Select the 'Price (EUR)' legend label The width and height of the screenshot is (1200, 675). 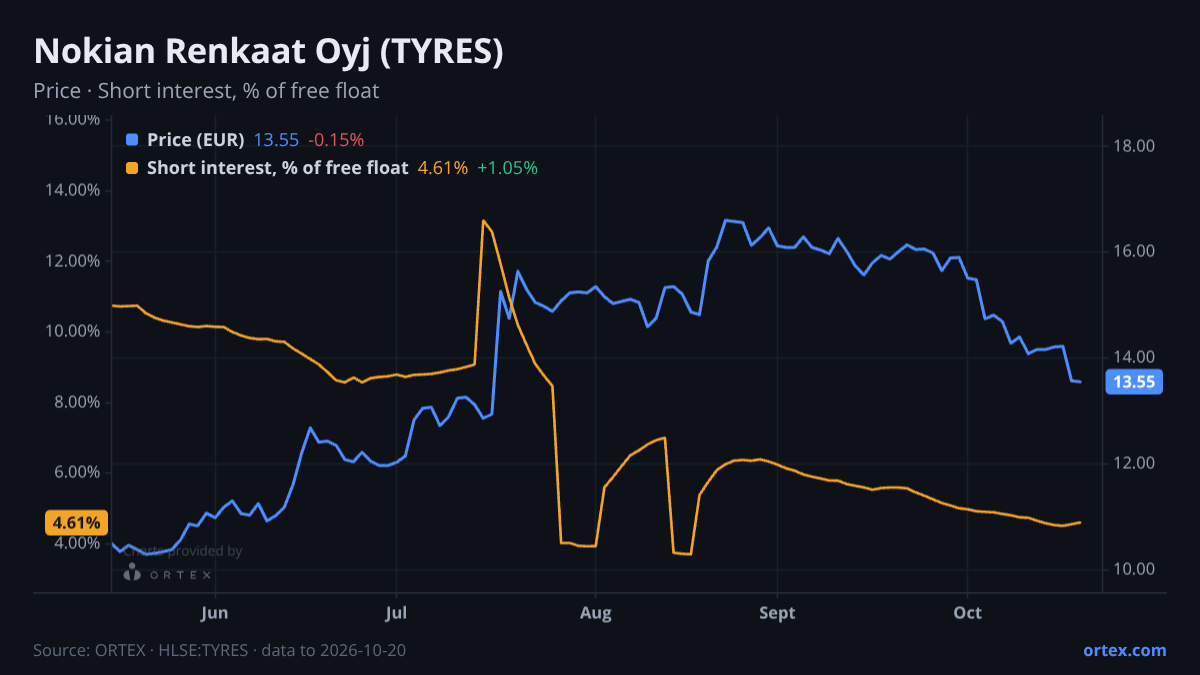(x=196, y=140)
